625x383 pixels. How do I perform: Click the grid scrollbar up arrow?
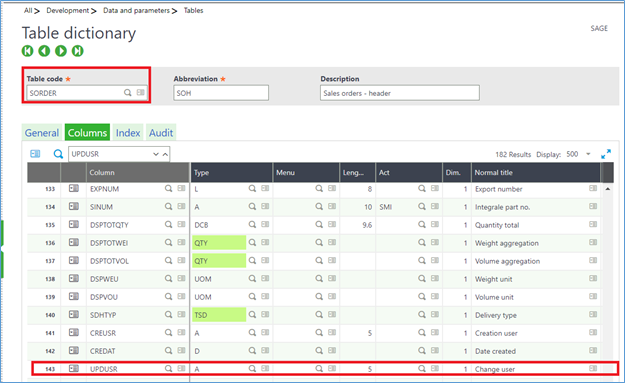click(x=607, y=189)
